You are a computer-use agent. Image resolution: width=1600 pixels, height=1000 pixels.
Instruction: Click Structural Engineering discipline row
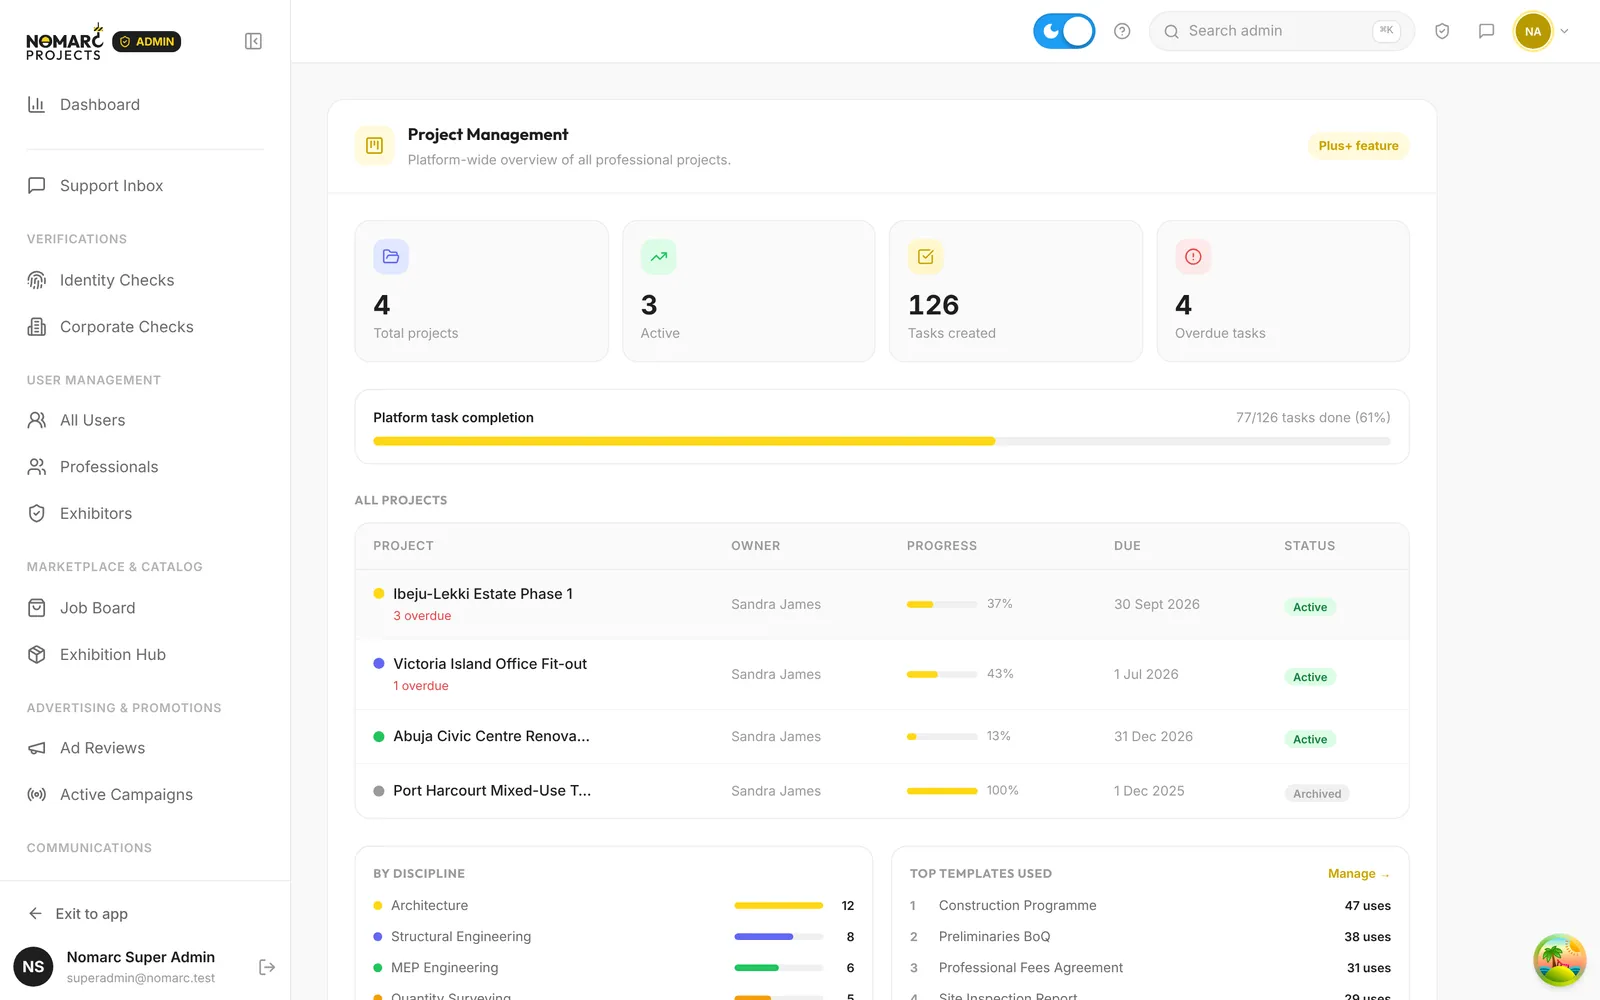(613, 936)
